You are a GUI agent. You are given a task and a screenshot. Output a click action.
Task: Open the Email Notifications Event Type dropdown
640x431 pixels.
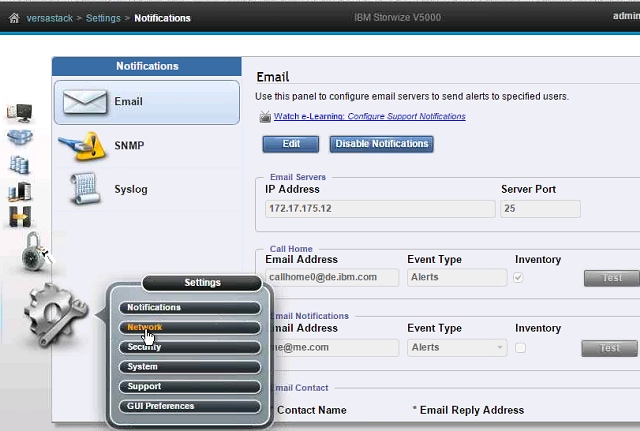[x=457, y=348]
